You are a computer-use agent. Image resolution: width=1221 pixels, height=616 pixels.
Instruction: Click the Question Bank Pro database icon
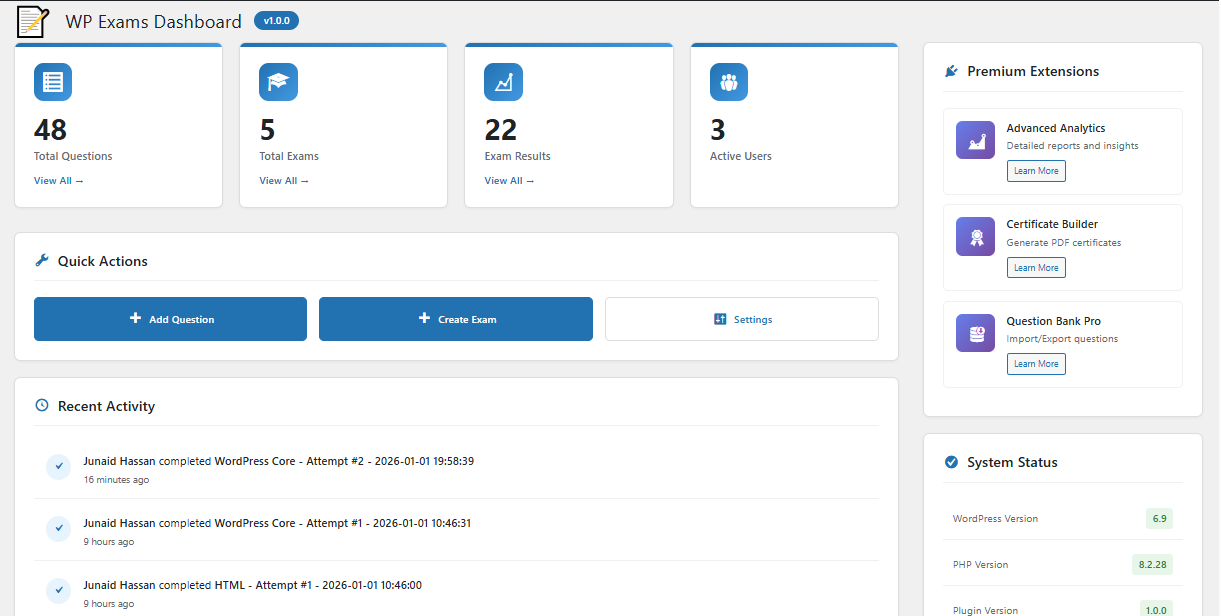click(x=975, y=333)
